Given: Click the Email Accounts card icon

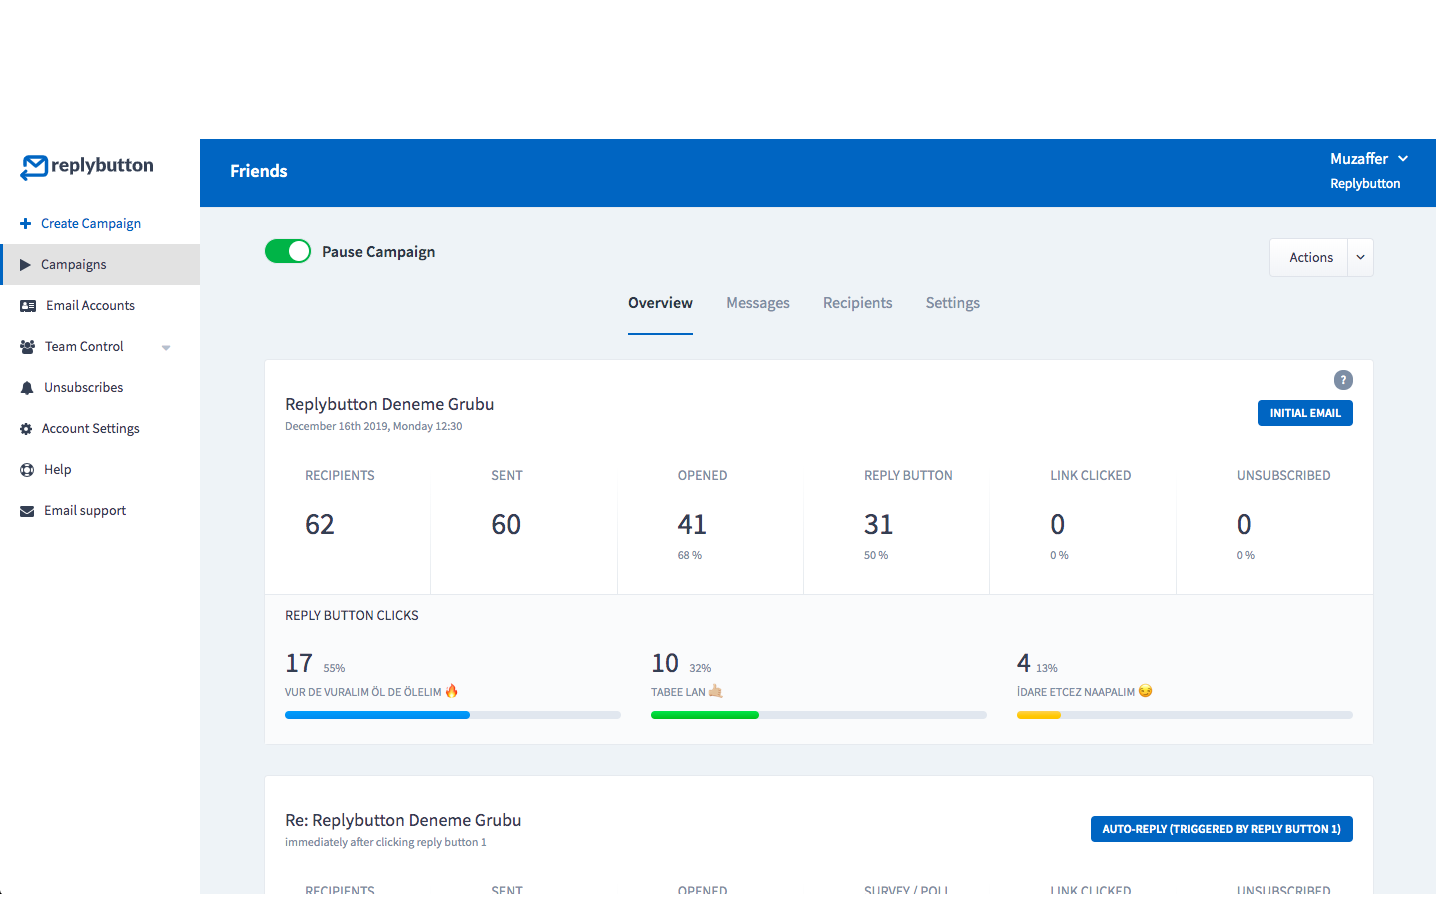Looking at the screenshot, I should pos(28,306).
